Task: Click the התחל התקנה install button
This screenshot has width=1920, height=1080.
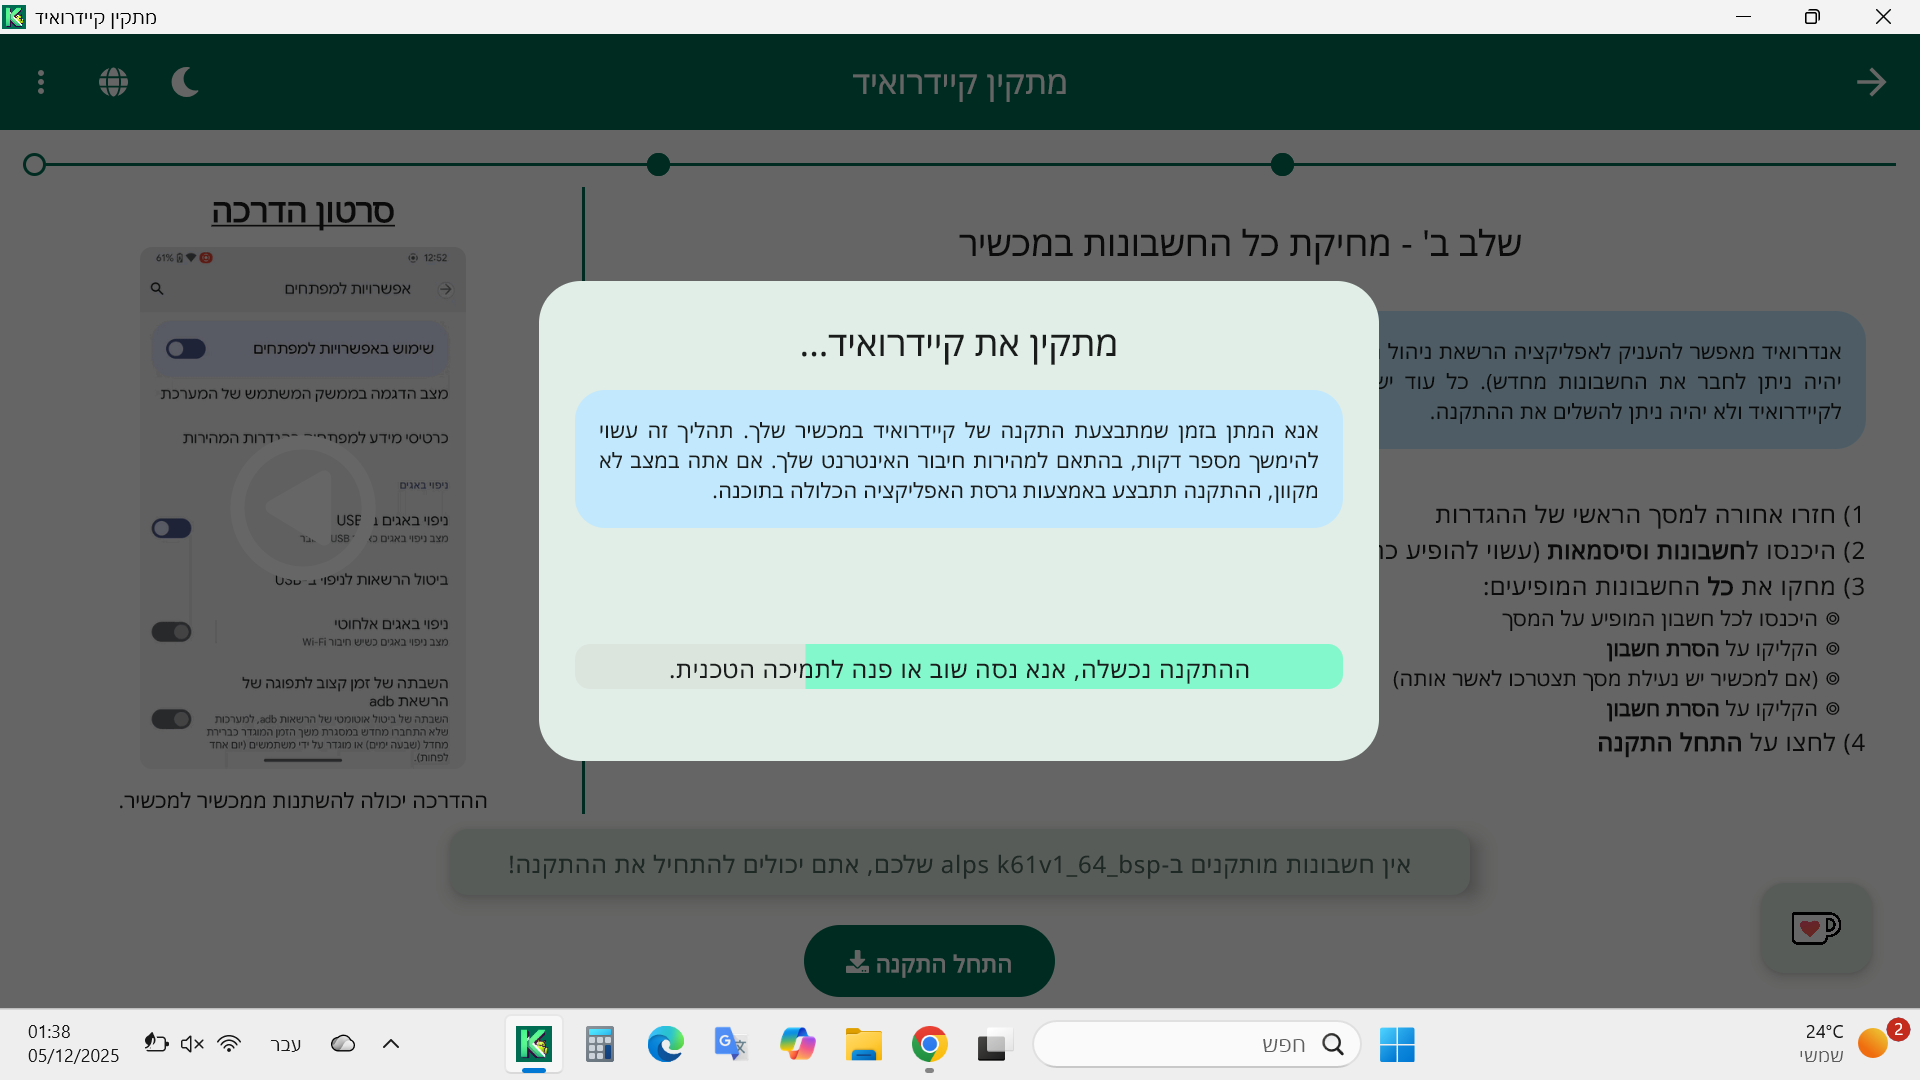Action: tap(929, 962)
